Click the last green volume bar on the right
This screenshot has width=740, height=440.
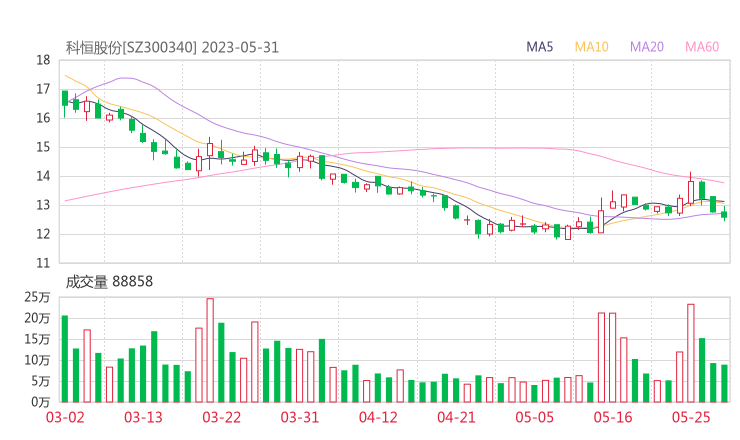click(724, 383)
